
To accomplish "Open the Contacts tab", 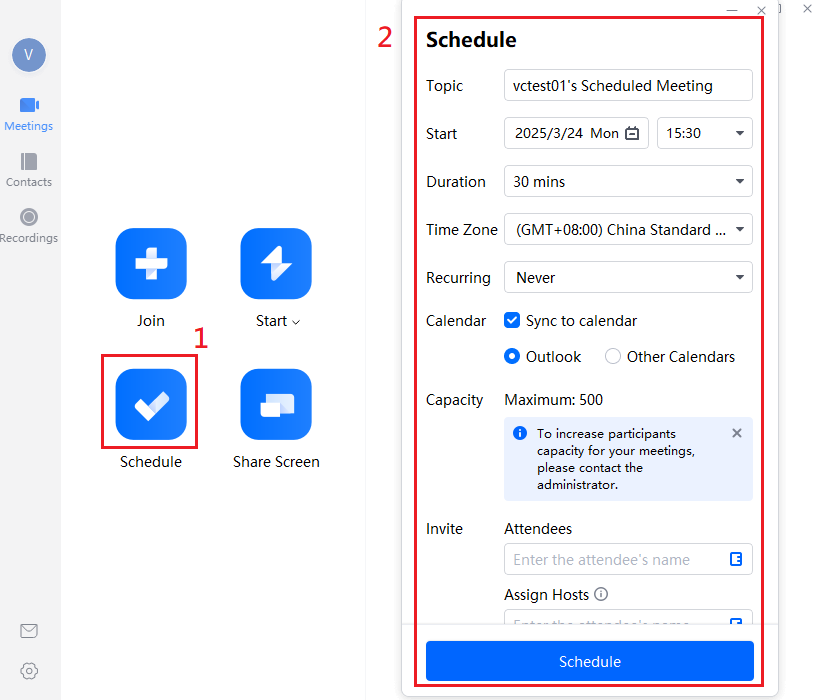I will click(29, 170).
